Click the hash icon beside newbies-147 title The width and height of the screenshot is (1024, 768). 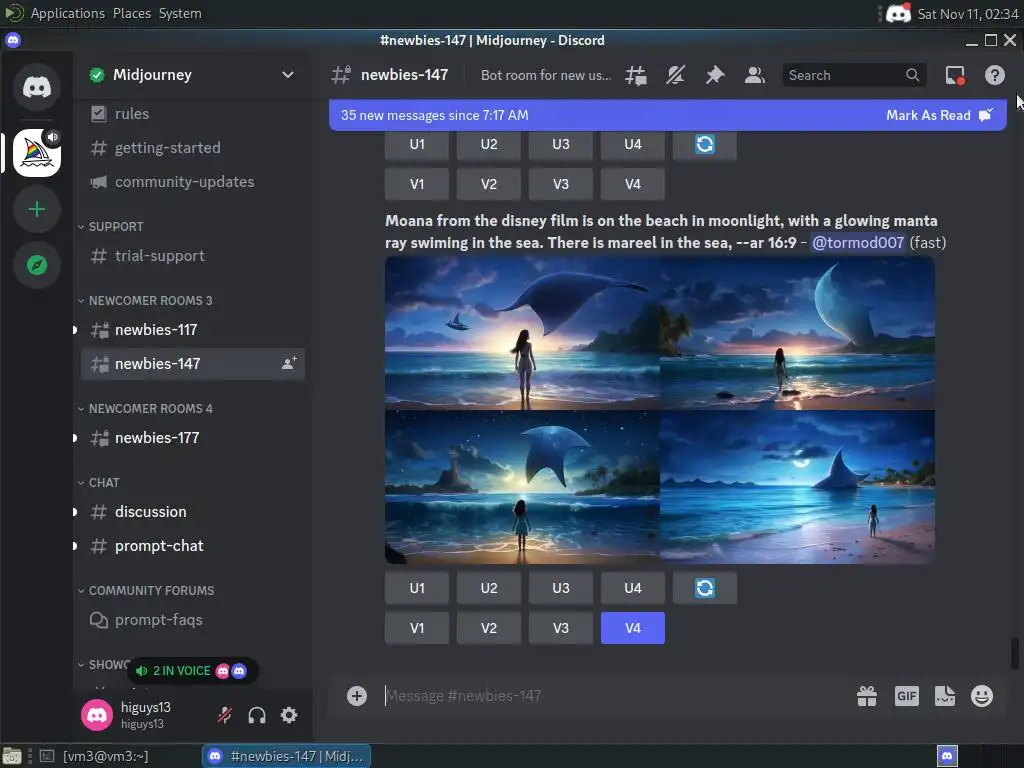tap(341, 75)
